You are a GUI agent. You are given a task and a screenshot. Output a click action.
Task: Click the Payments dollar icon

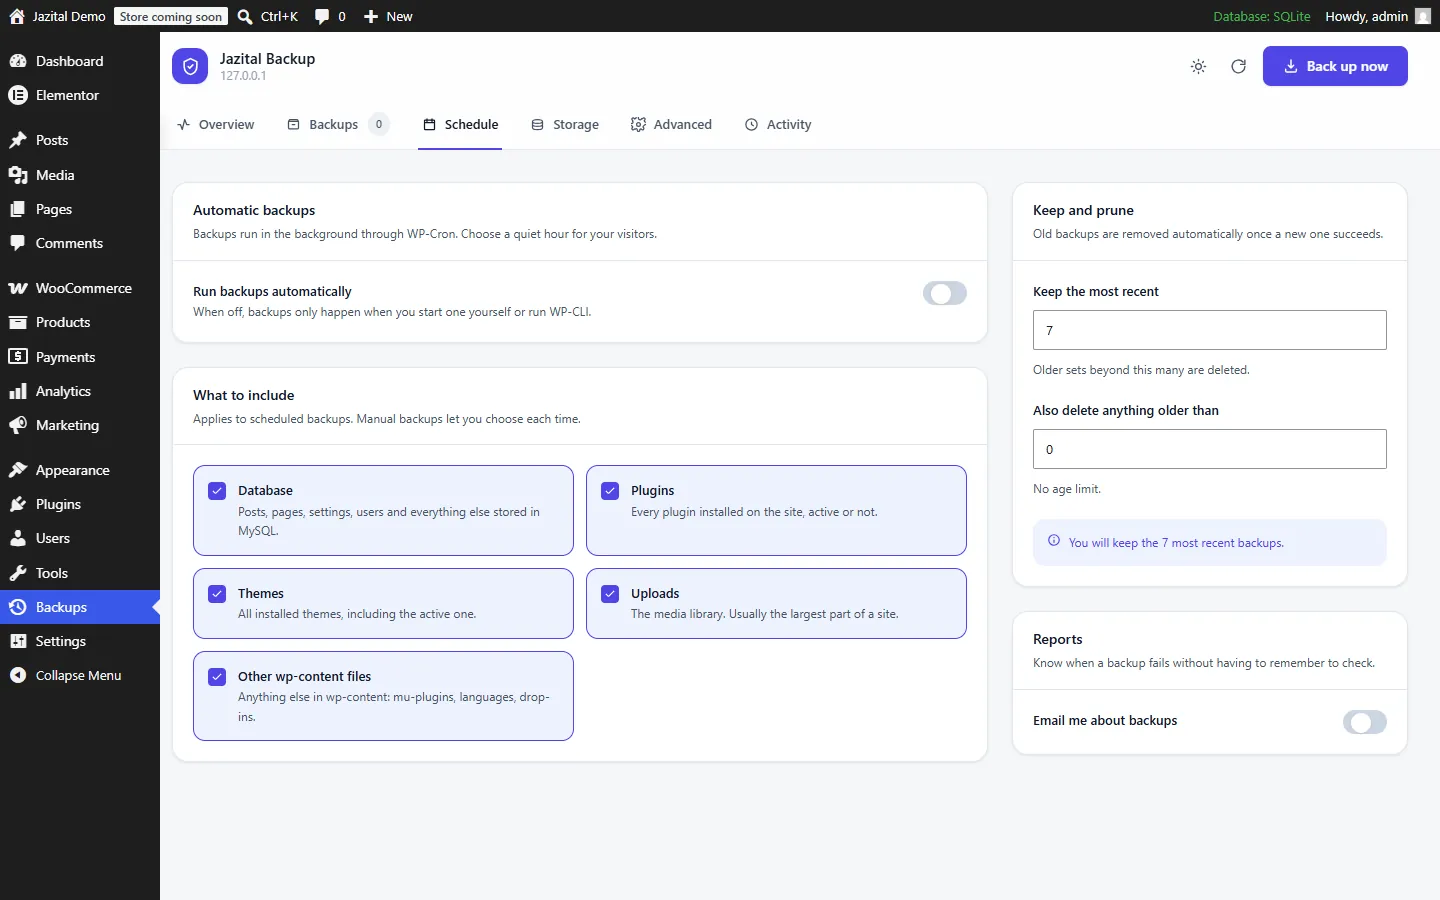tap(18, 357)
